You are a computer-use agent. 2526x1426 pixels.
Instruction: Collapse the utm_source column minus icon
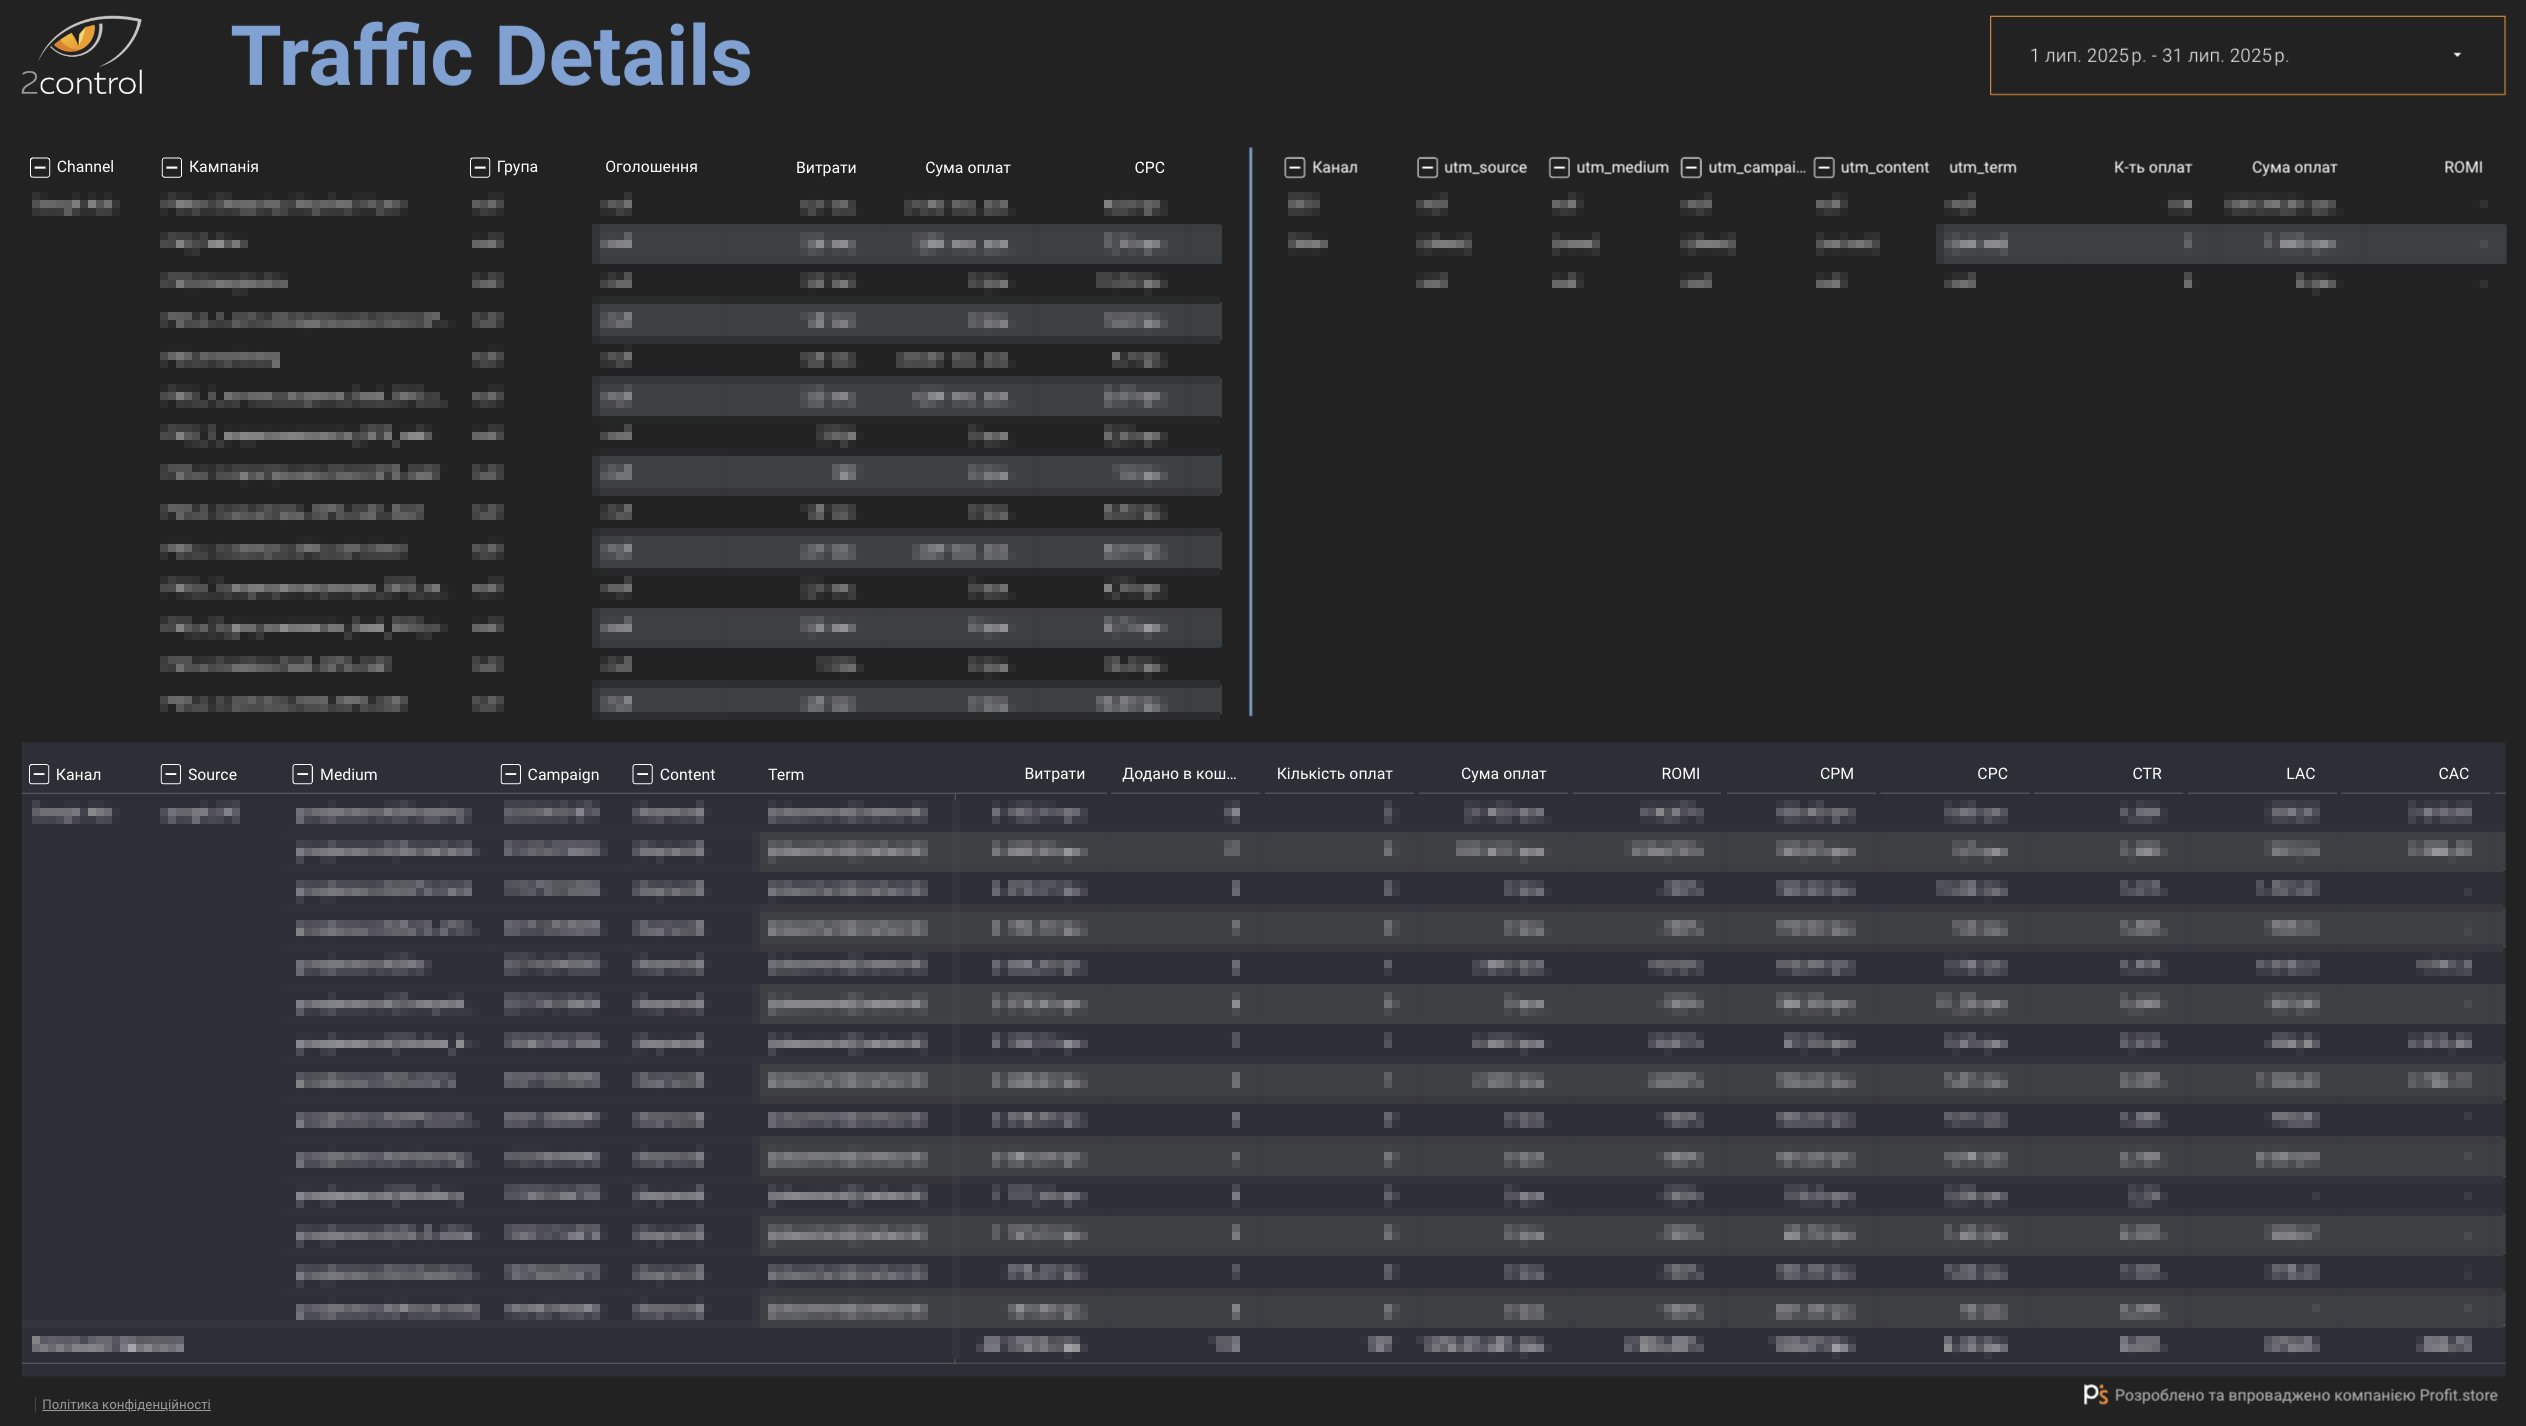click(1427, 168)
